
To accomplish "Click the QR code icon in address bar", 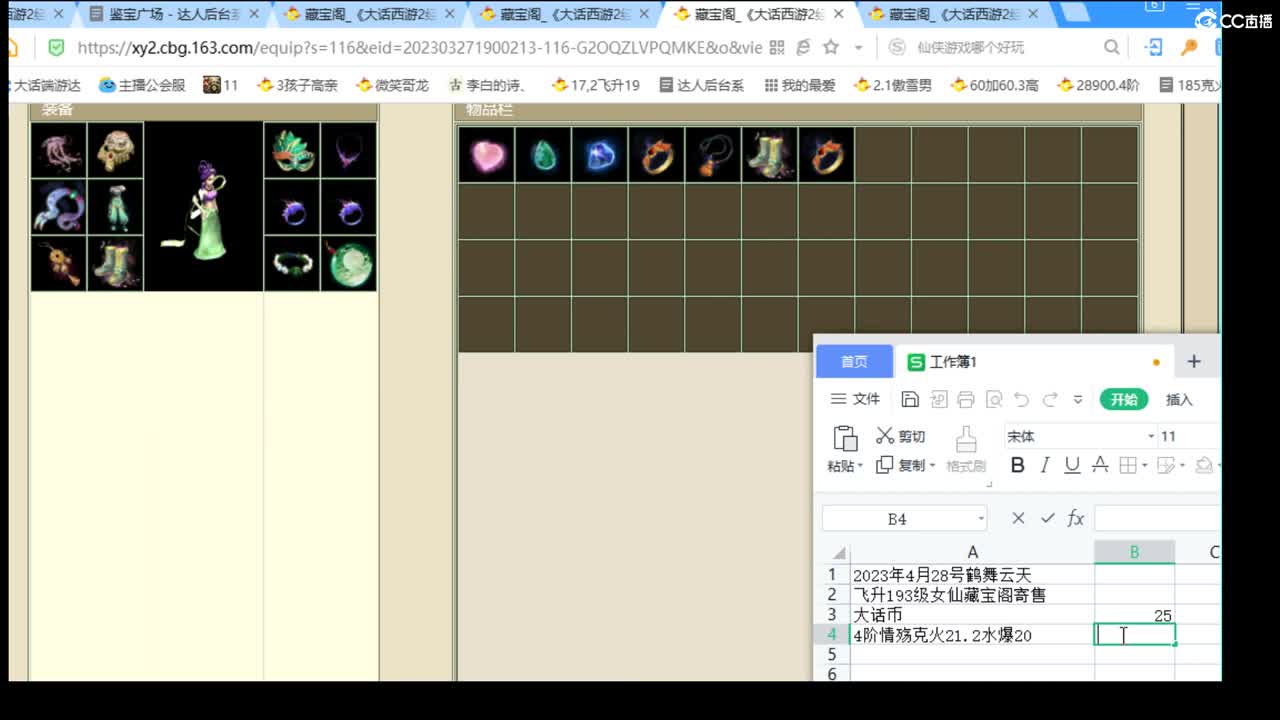I will click(777, 47).
